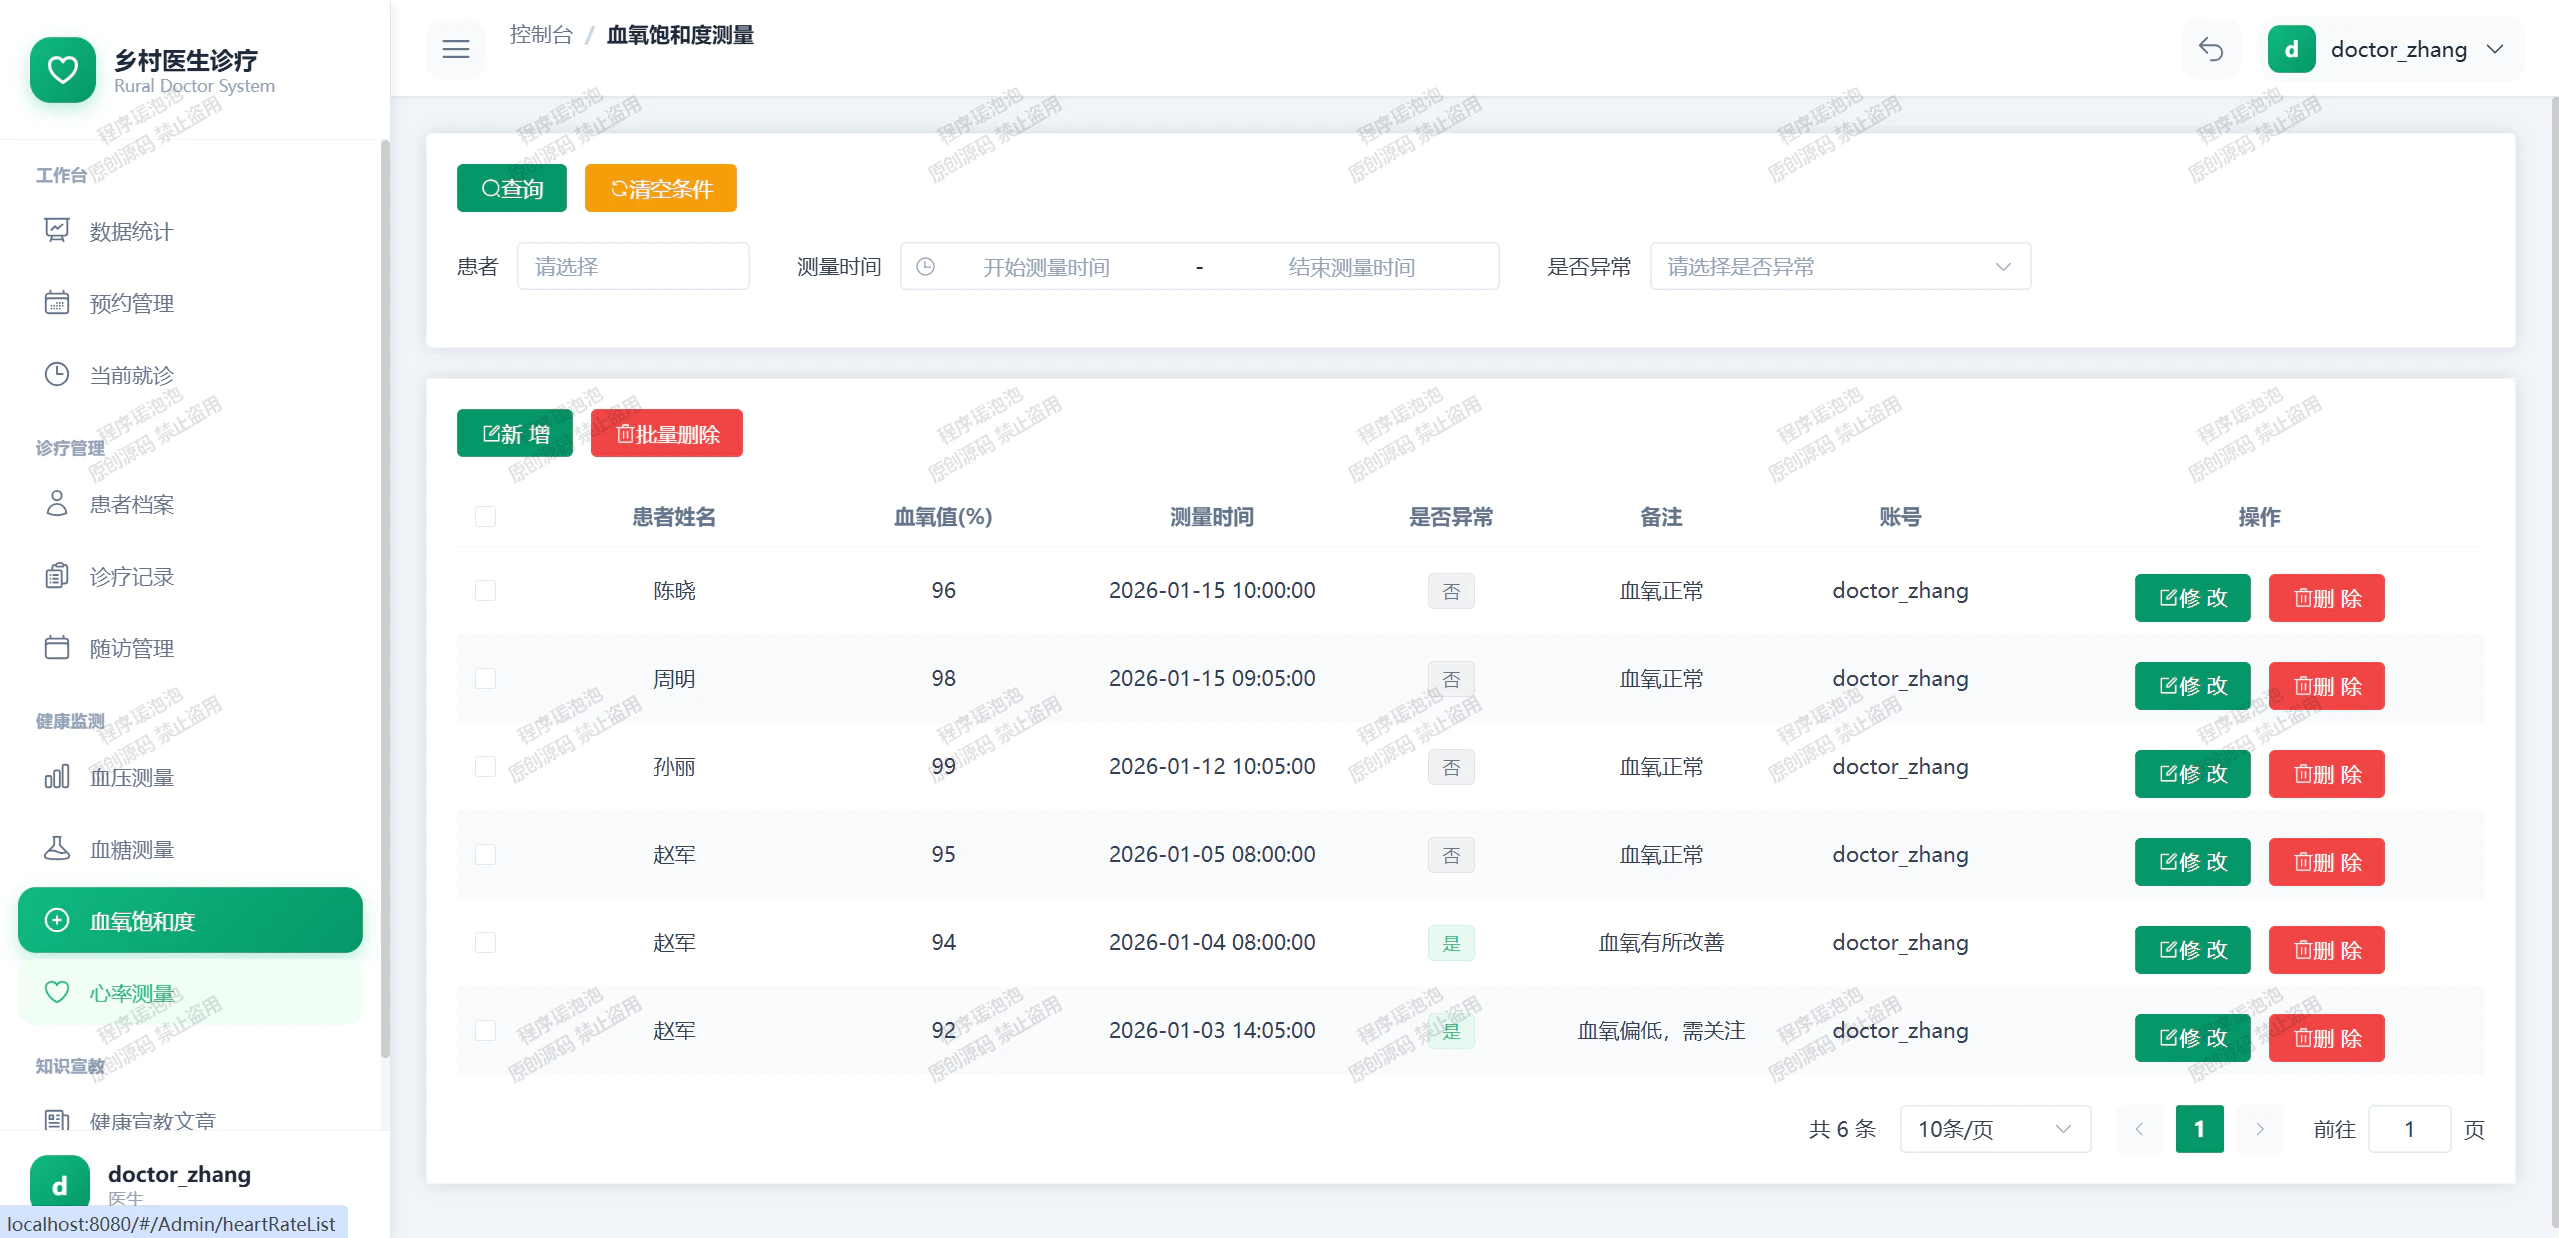2559x1238 pixels.
Task: Click the 当前就诊 clock icon
Action: pos(57,375)
